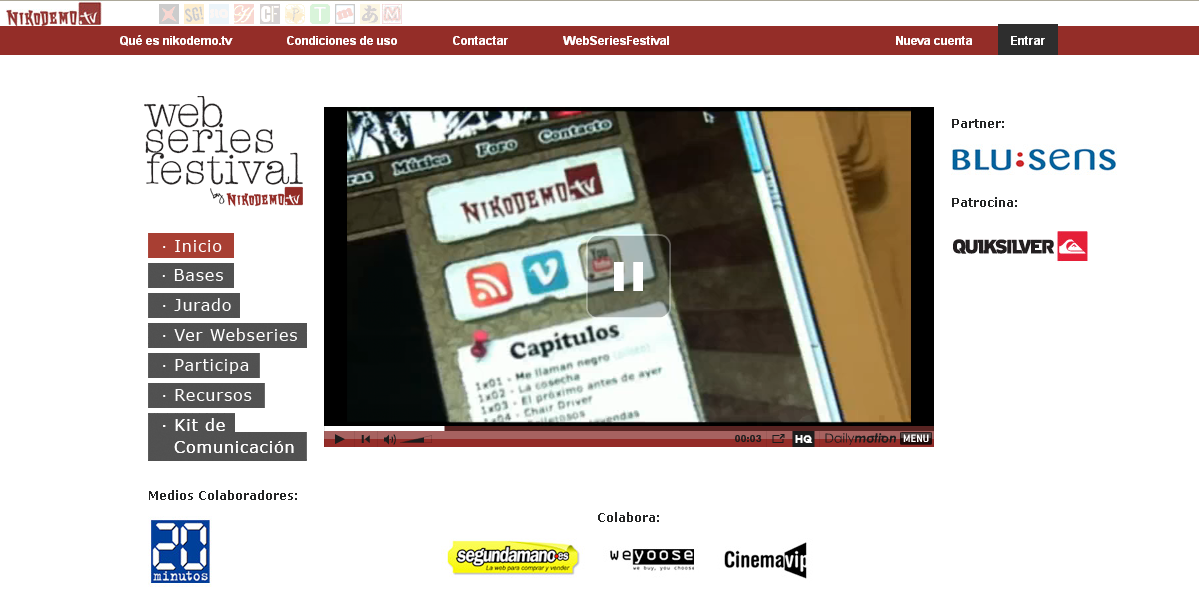The height and width of the screenshot is (605, 1199).
Task: Select WebSeriesFestival in the top navigation
Action: (616, 41)
